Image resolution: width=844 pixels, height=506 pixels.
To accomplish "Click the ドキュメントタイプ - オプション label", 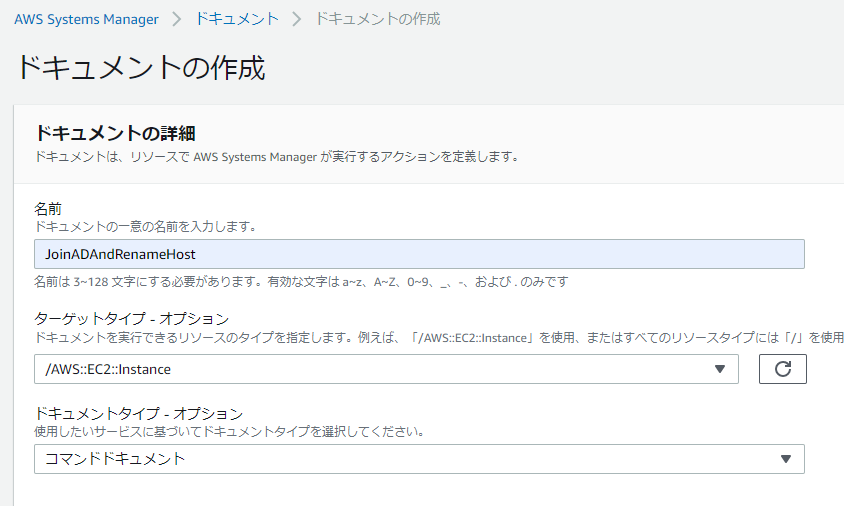I will click(138, 413).
